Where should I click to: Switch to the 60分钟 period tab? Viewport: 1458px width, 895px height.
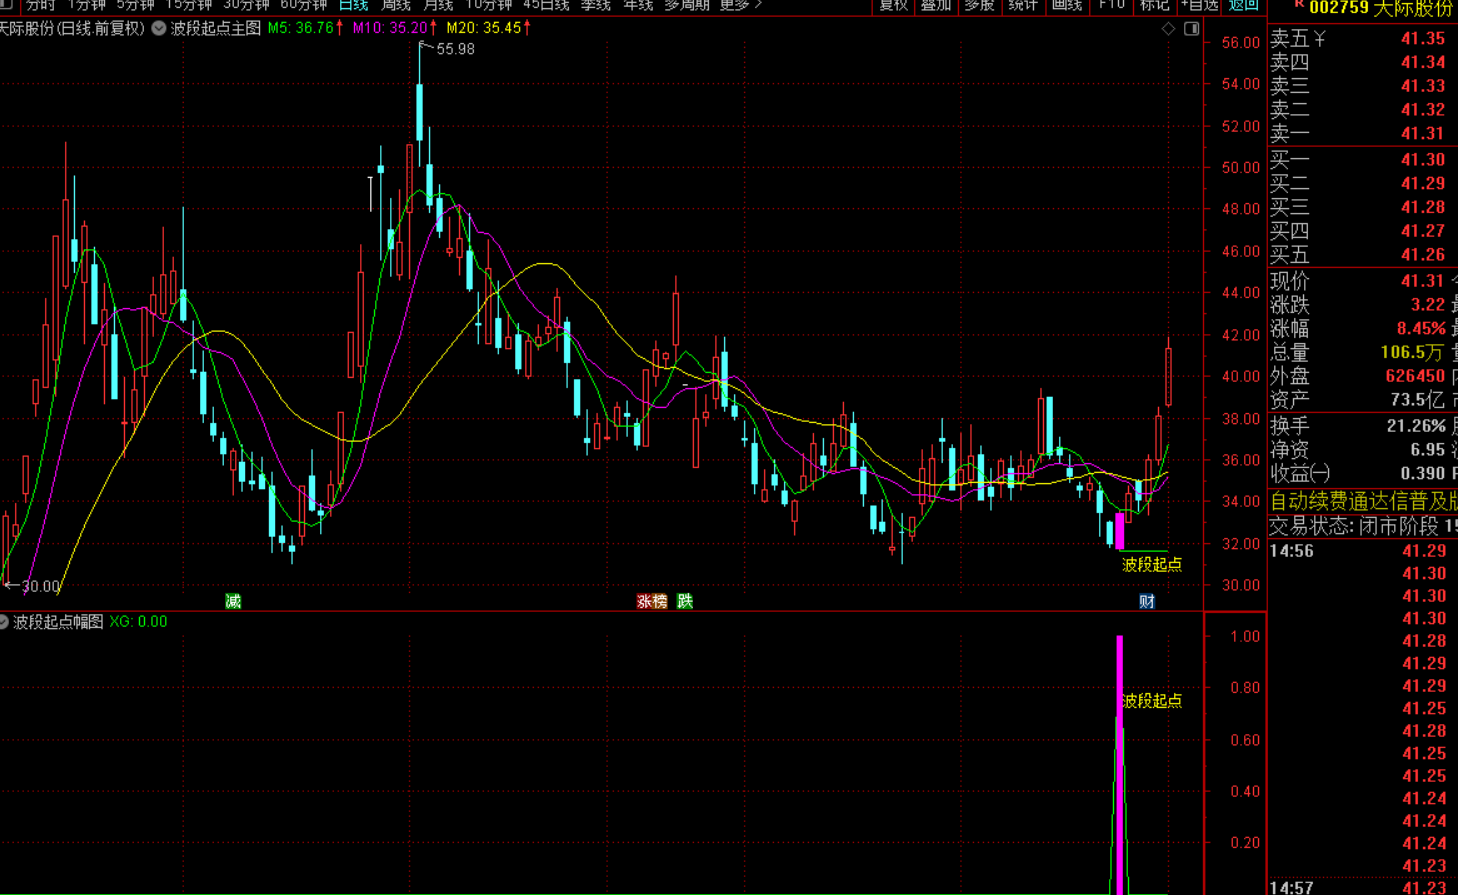(303, 5)
